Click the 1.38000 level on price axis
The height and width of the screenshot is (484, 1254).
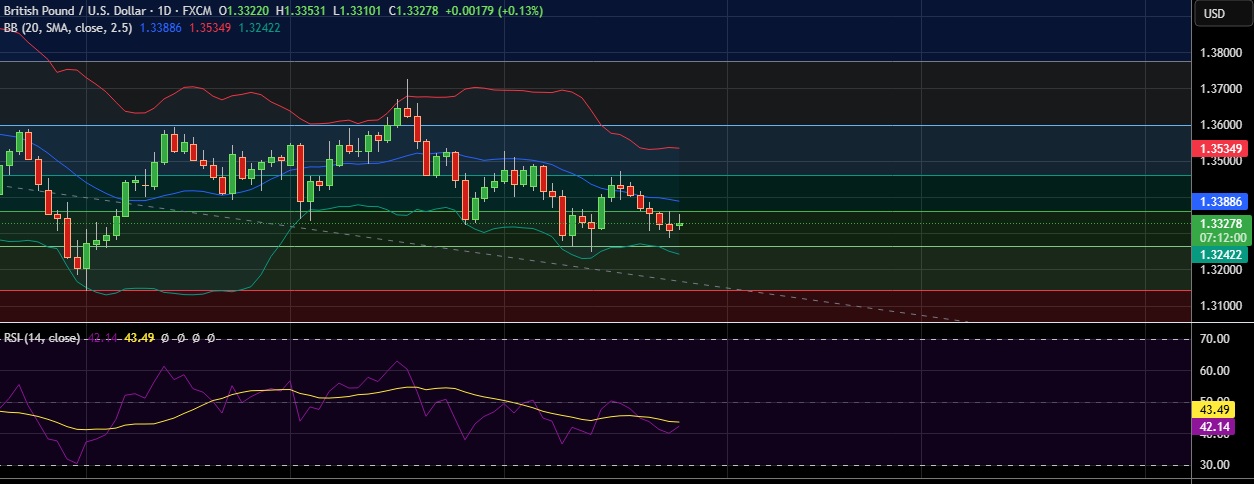click(1221, 52)
